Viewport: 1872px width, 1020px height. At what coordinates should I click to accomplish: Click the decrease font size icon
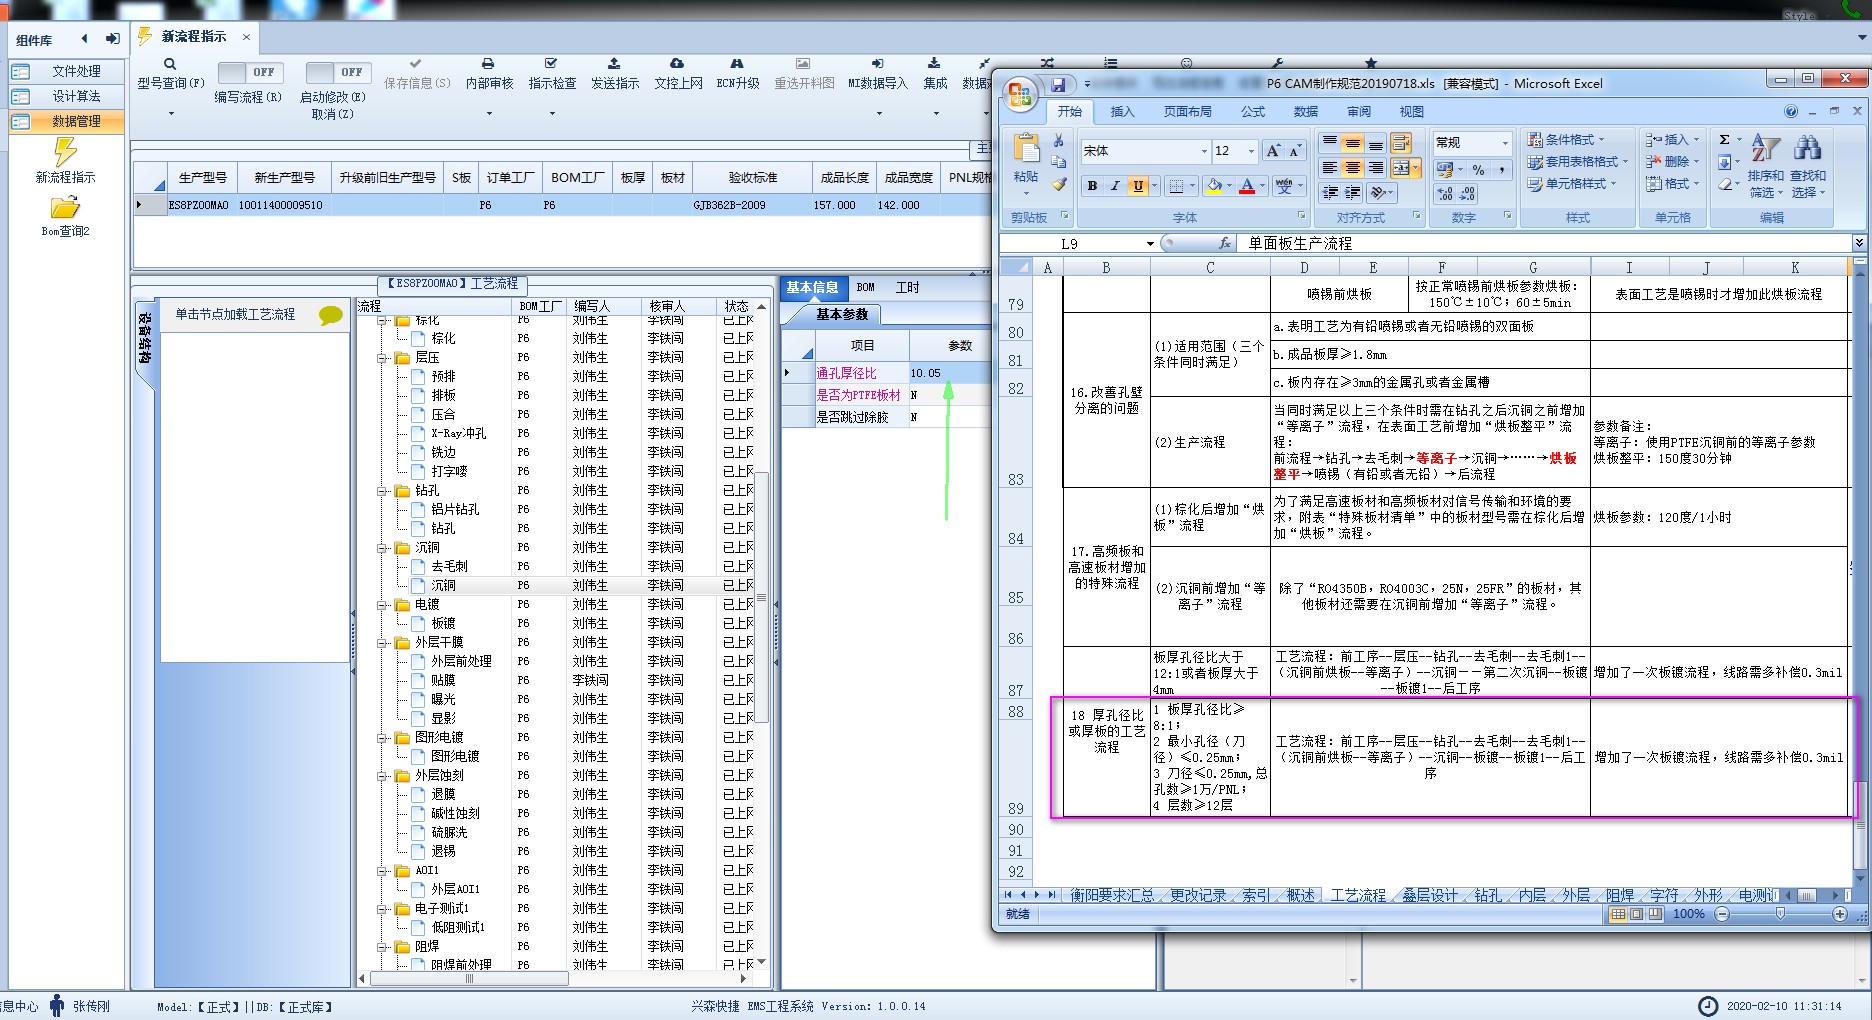[1295, 151]
